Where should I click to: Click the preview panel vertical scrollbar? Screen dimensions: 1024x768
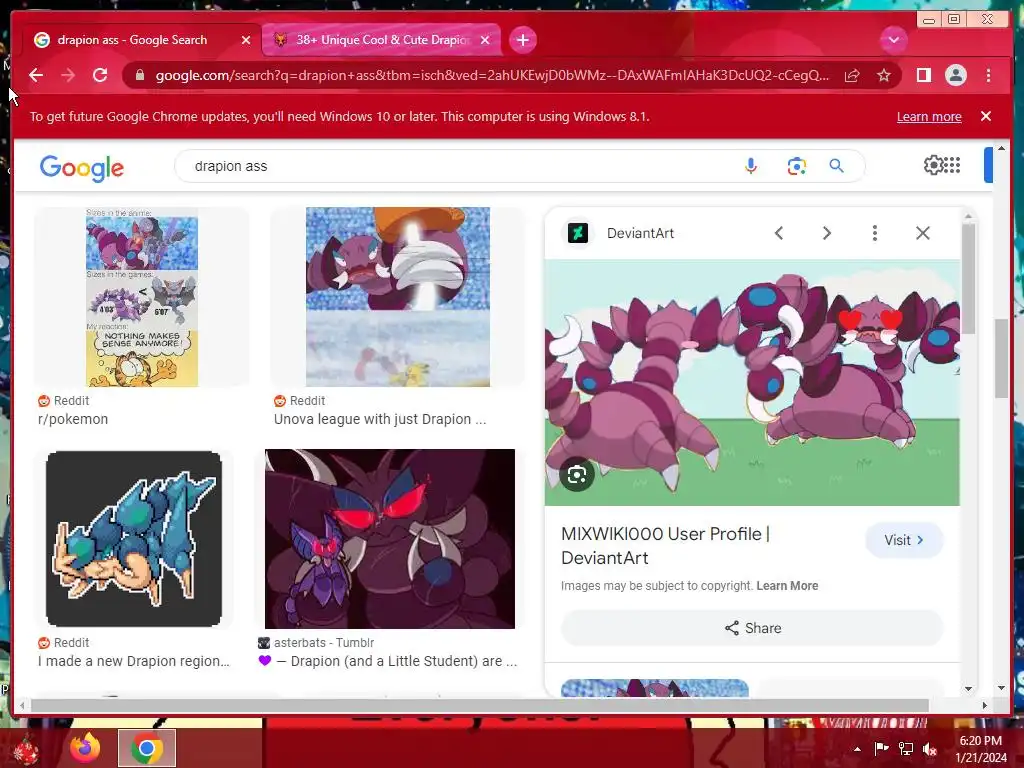tap(968, 279)
